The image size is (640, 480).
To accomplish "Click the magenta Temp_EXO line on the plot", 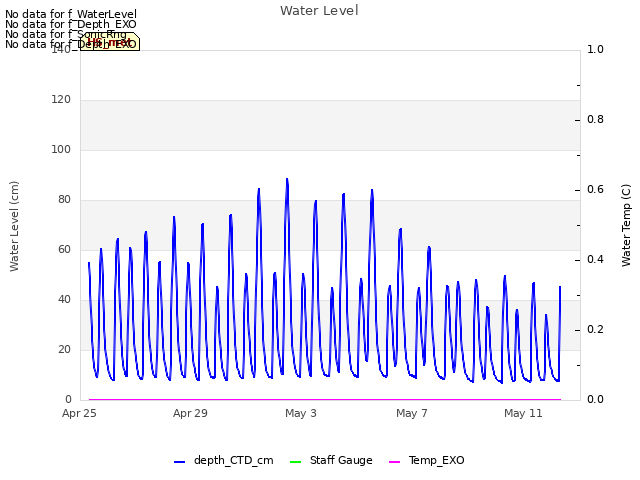I will [325, 399].
